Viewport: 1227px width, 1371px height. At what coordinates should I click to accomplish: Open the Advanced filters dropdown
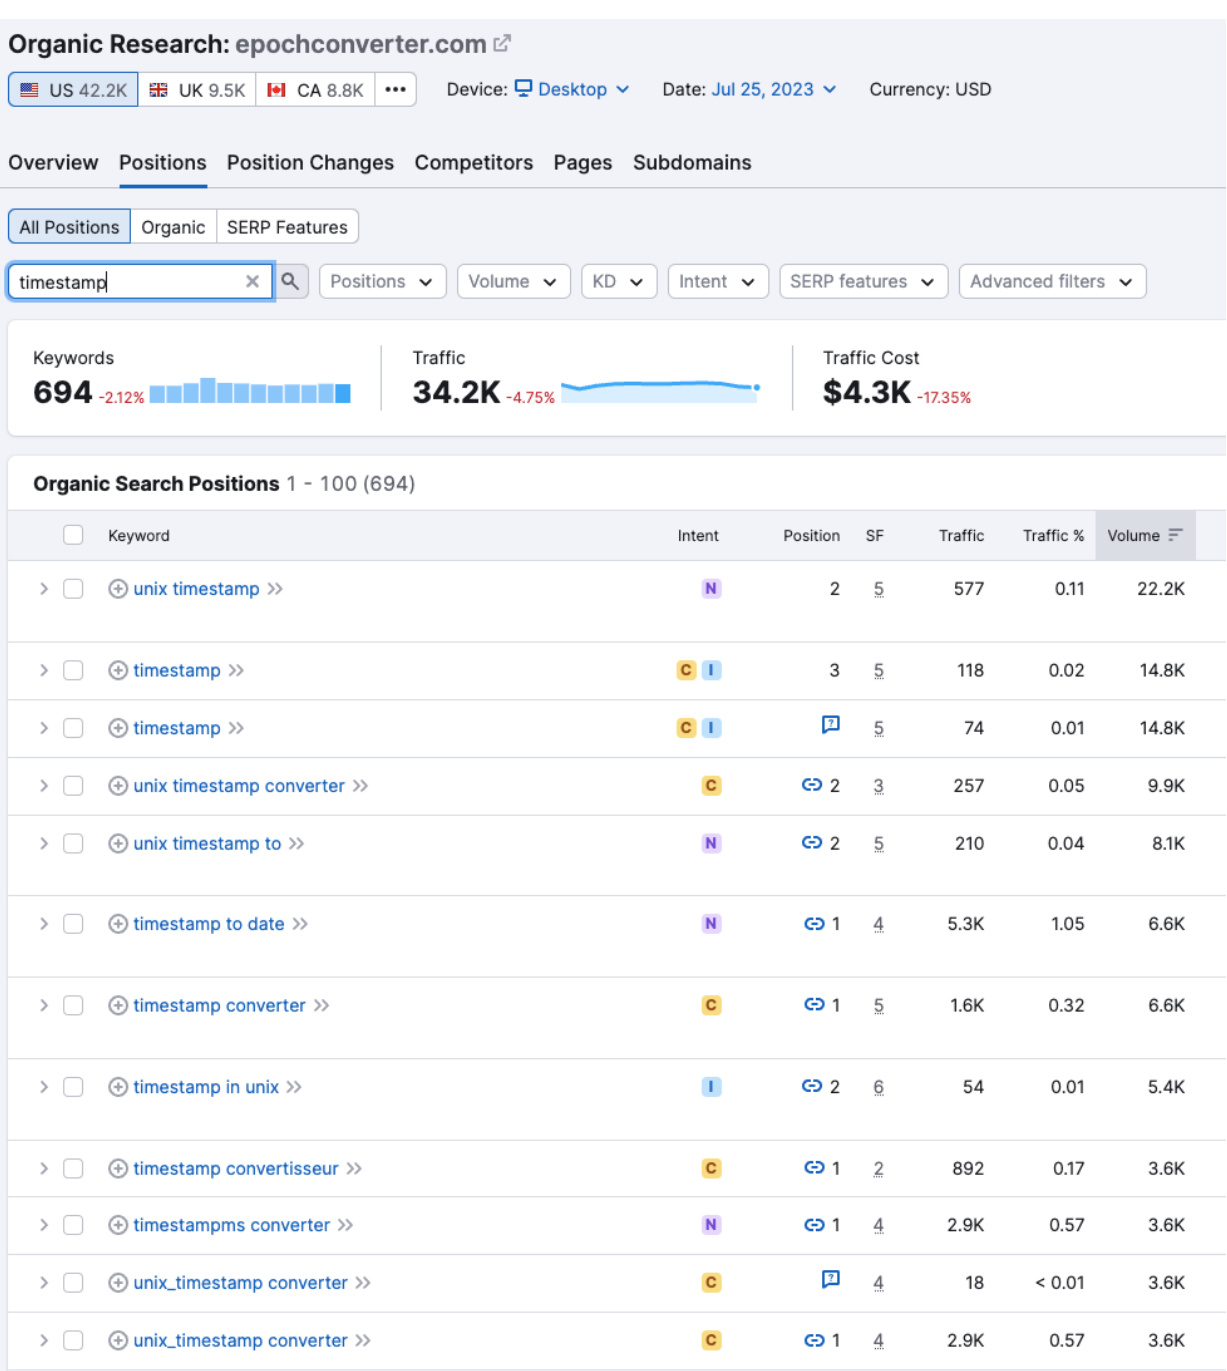pyautogui.click(x=1052, y=281)
